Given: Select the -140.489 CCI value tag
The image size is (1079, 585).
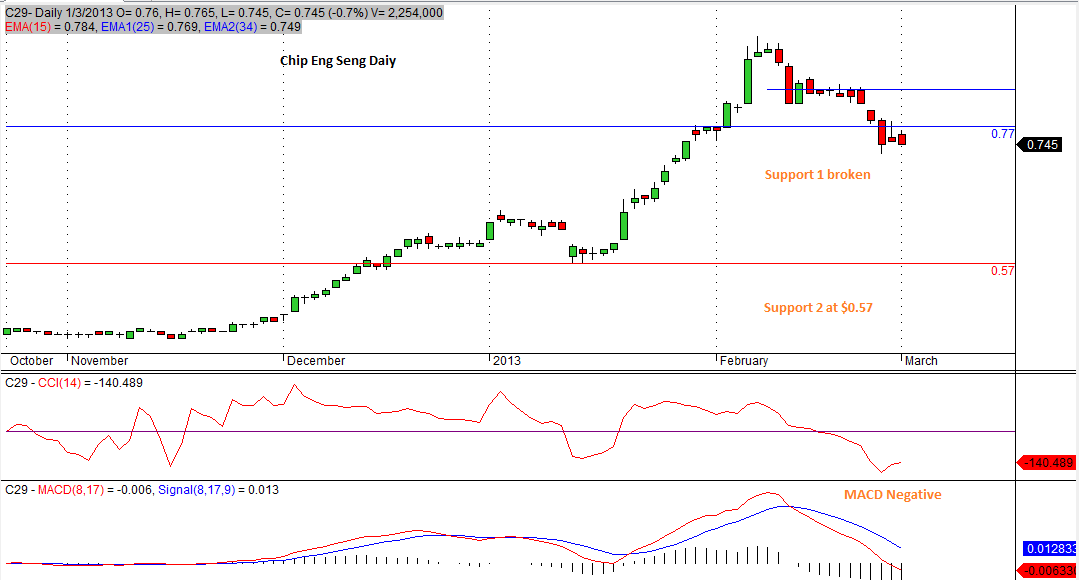Looking at the screenshot, I should coord(1047,463).
